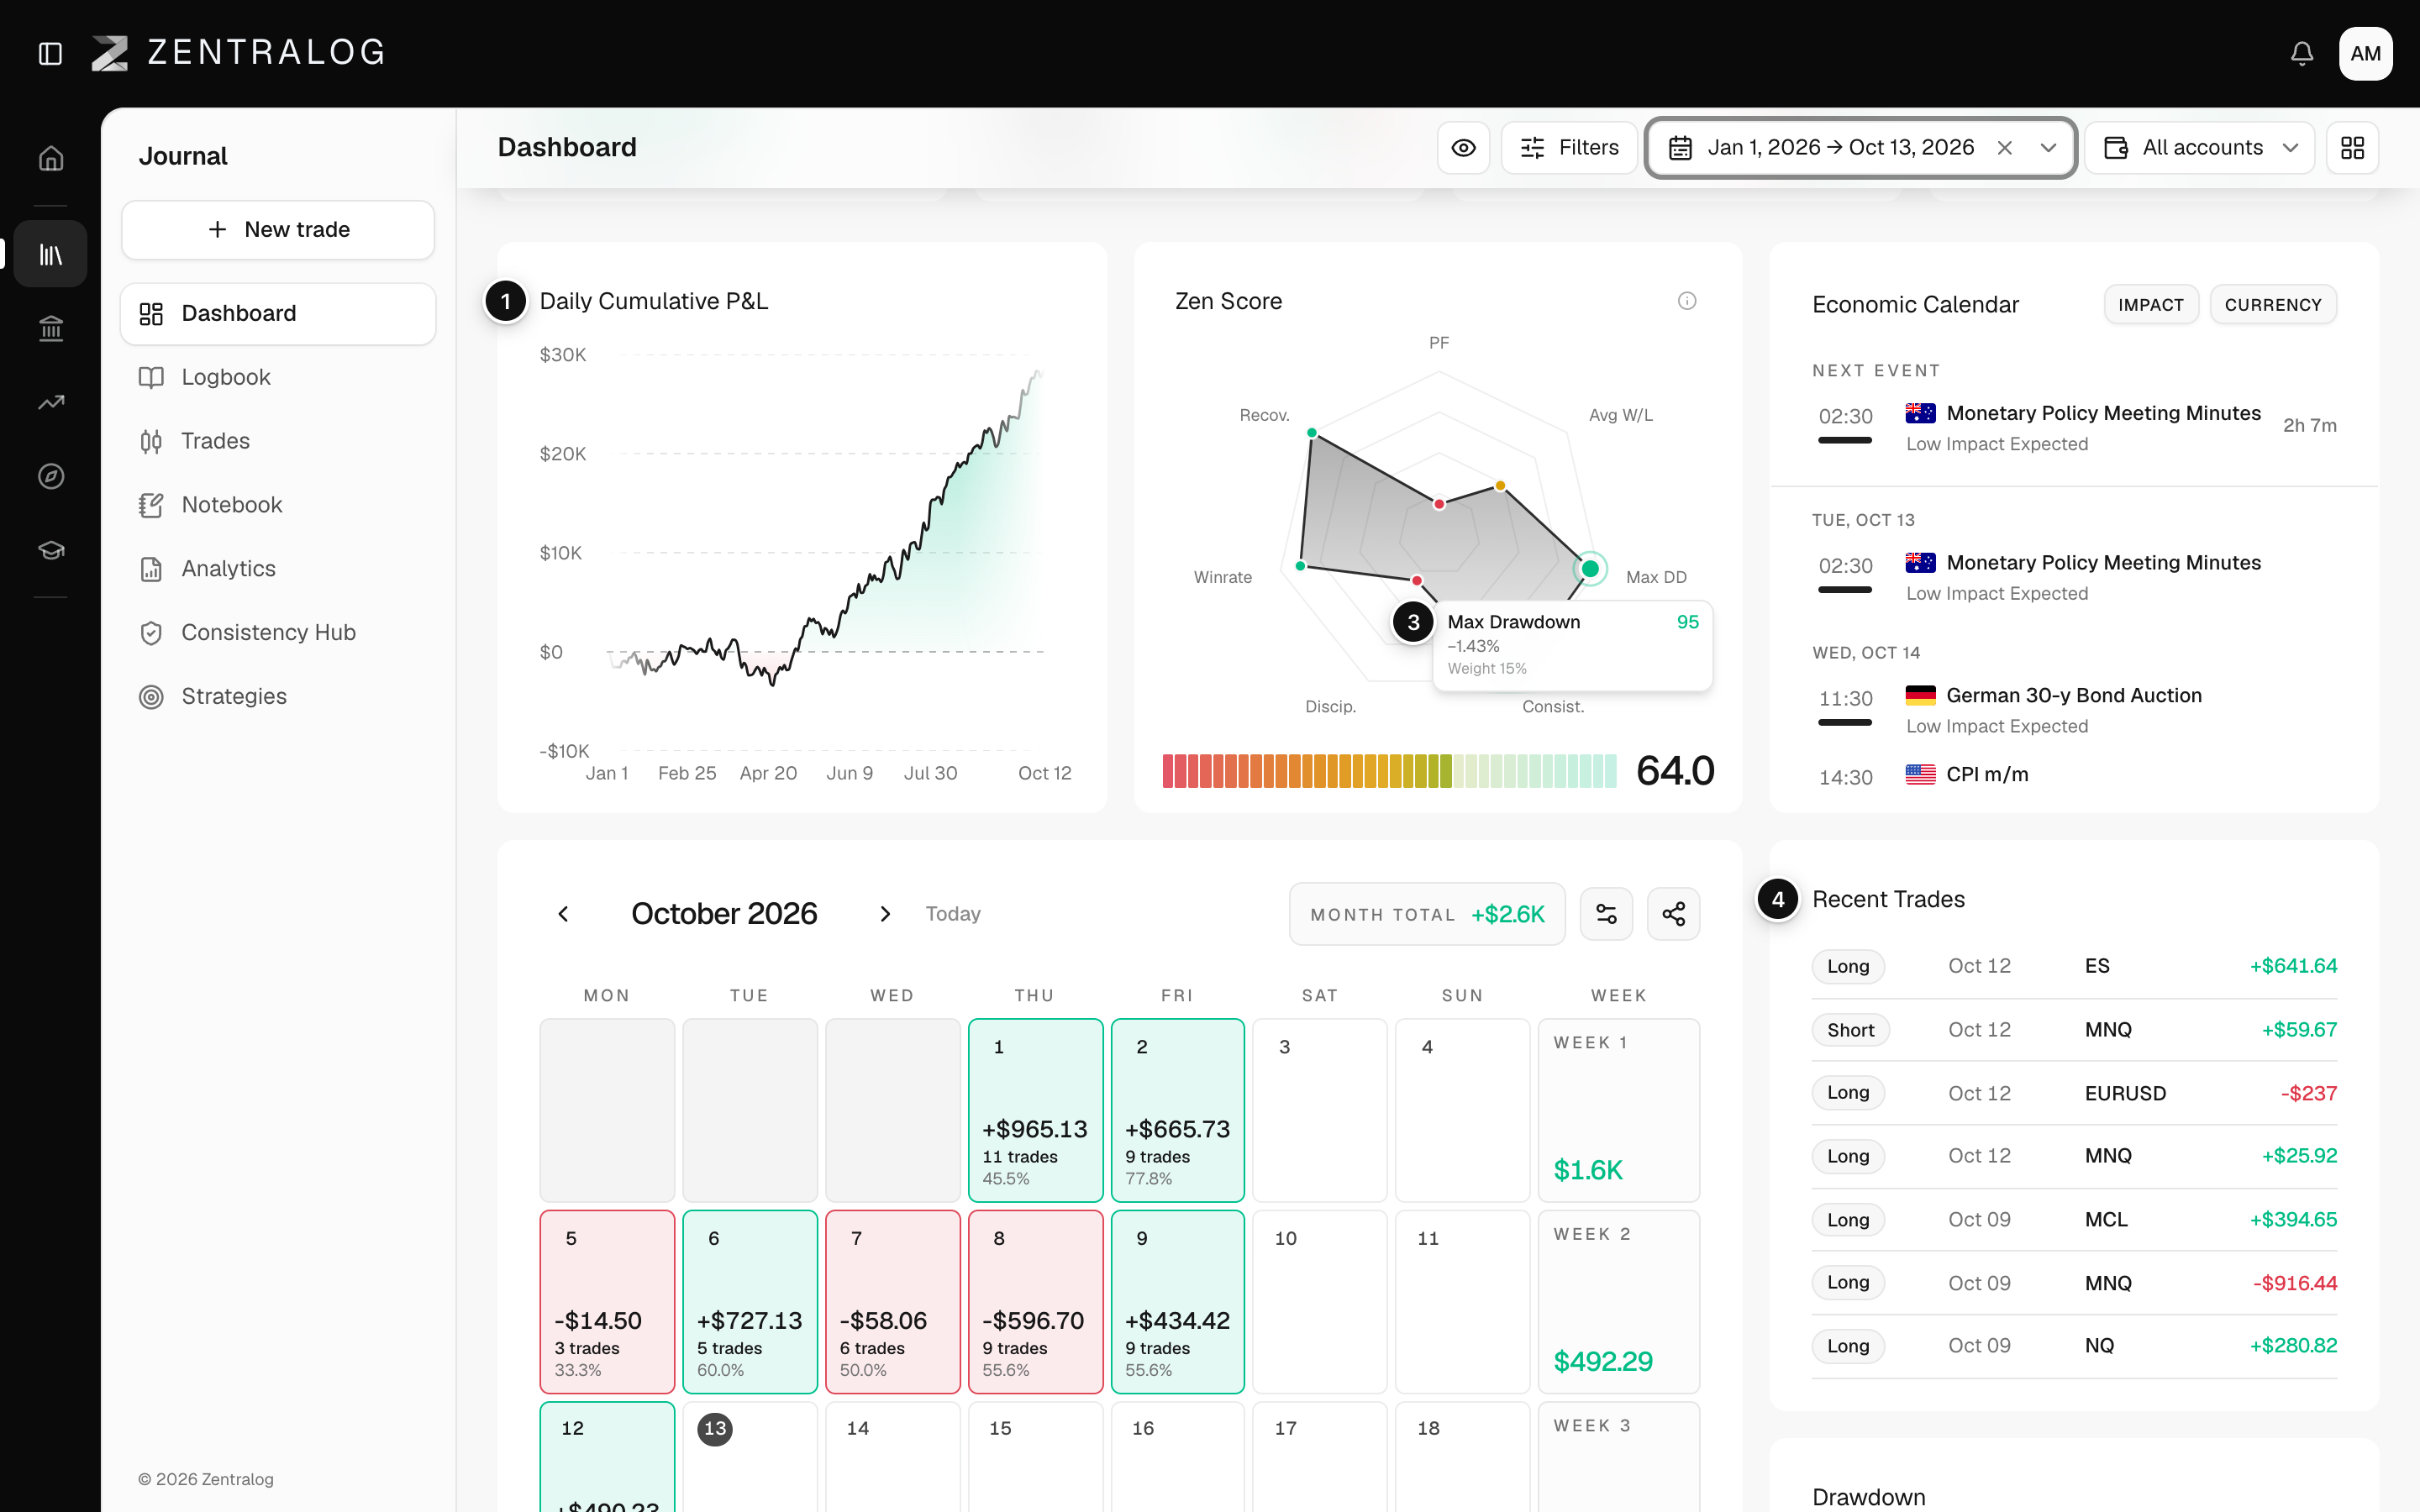Toggle the sidebar panel icon
2420x1512 pixels.
coord(50,53)
